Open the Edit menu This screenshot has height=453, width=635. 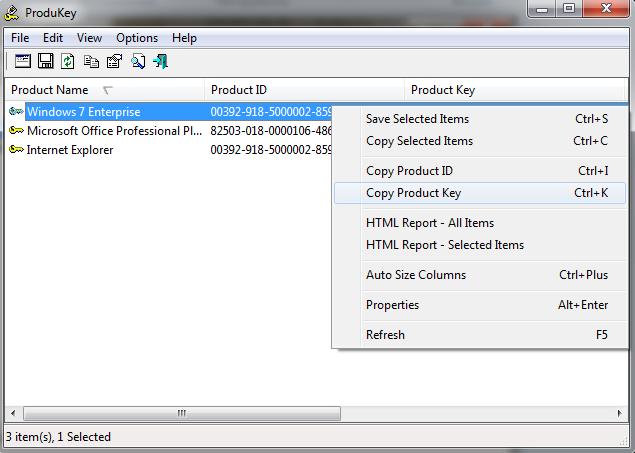tap(53, 38)
